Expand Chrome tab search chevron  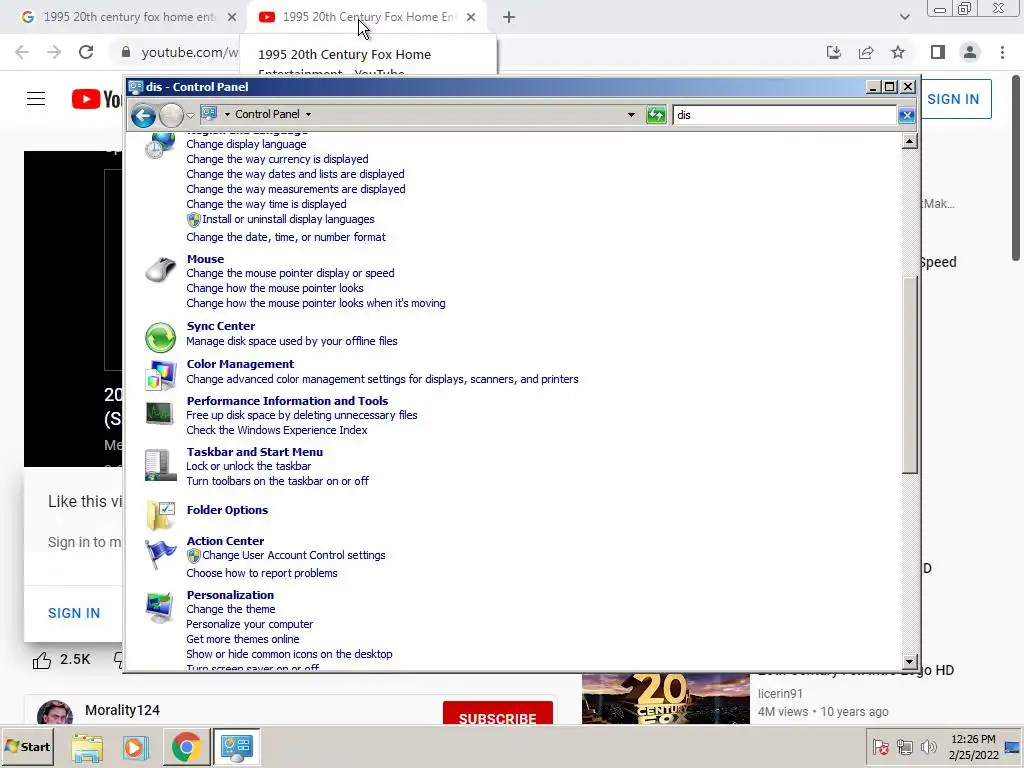(904, 17)
